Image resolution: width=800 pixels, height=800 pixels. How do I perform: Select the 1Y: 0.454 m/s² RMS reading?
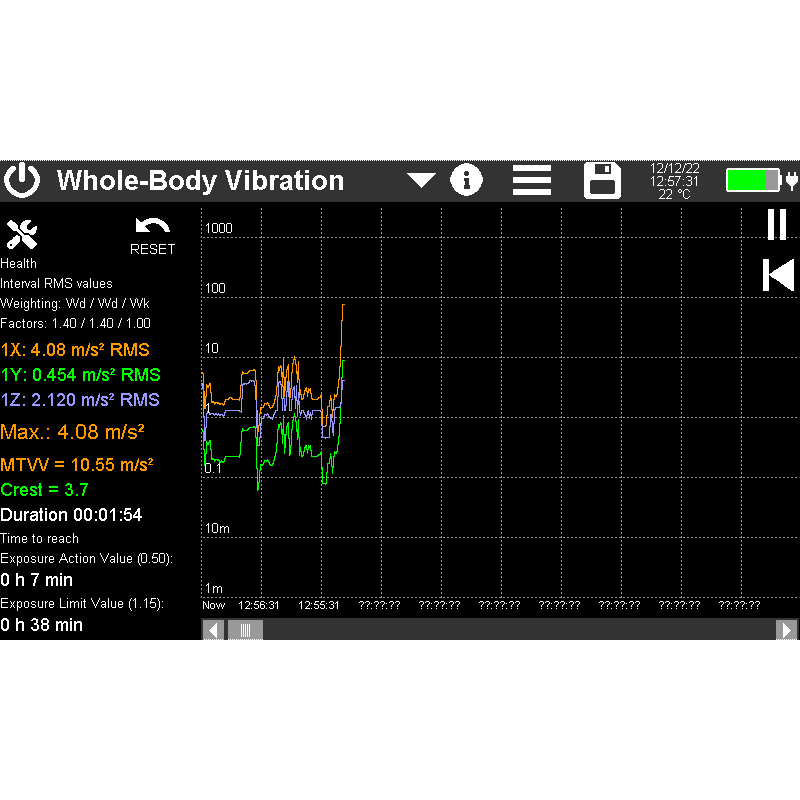tap(81, 375)
